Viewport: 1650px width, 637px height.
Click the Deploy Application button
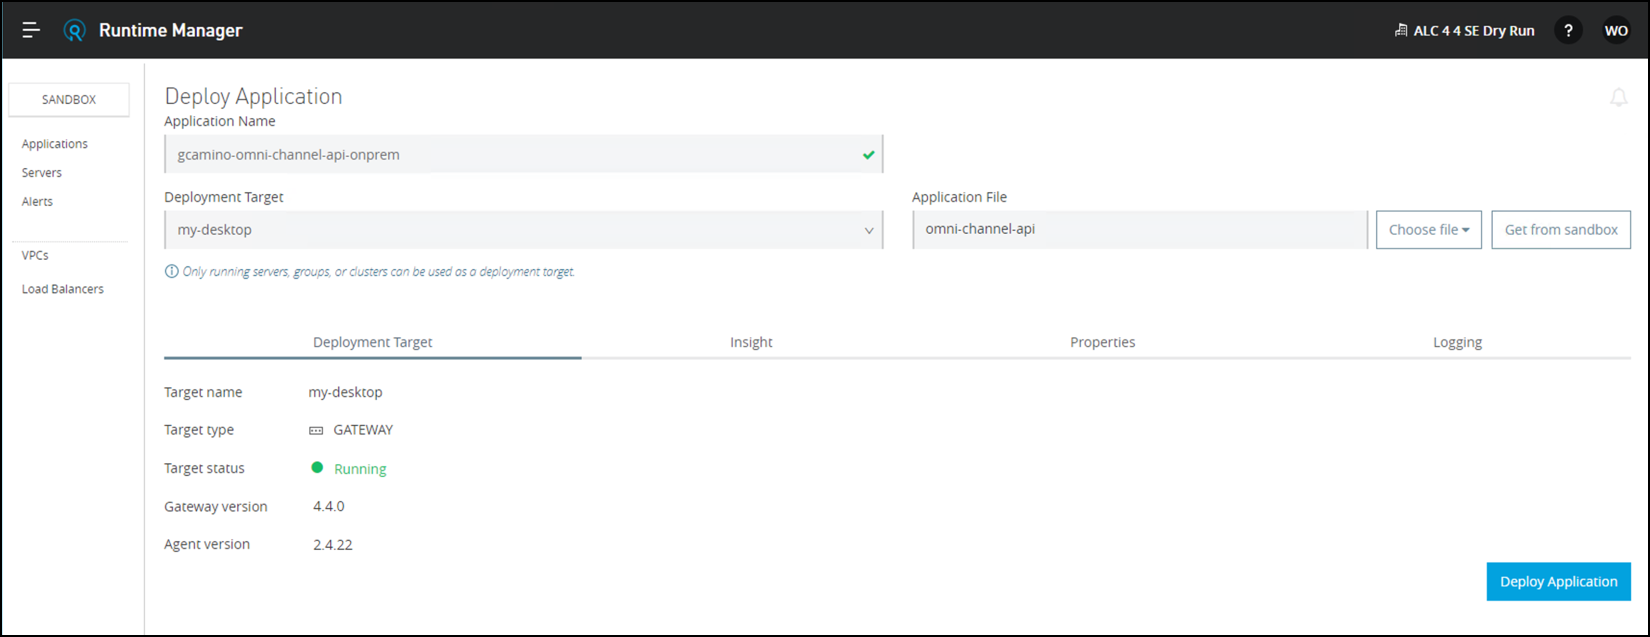tap(1558, 582)
